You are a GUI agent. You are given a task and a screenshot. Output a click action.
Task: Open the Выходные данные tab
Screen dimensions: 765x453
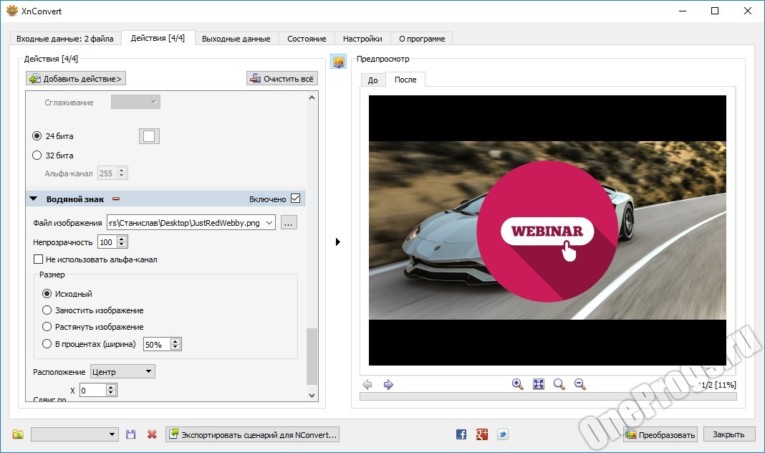[x=236, y=39]
